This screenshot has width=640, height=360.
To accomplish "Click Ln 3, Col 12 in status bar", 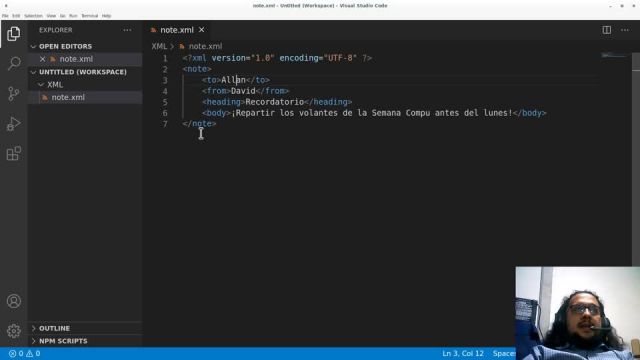I will (x=463, y=353).
